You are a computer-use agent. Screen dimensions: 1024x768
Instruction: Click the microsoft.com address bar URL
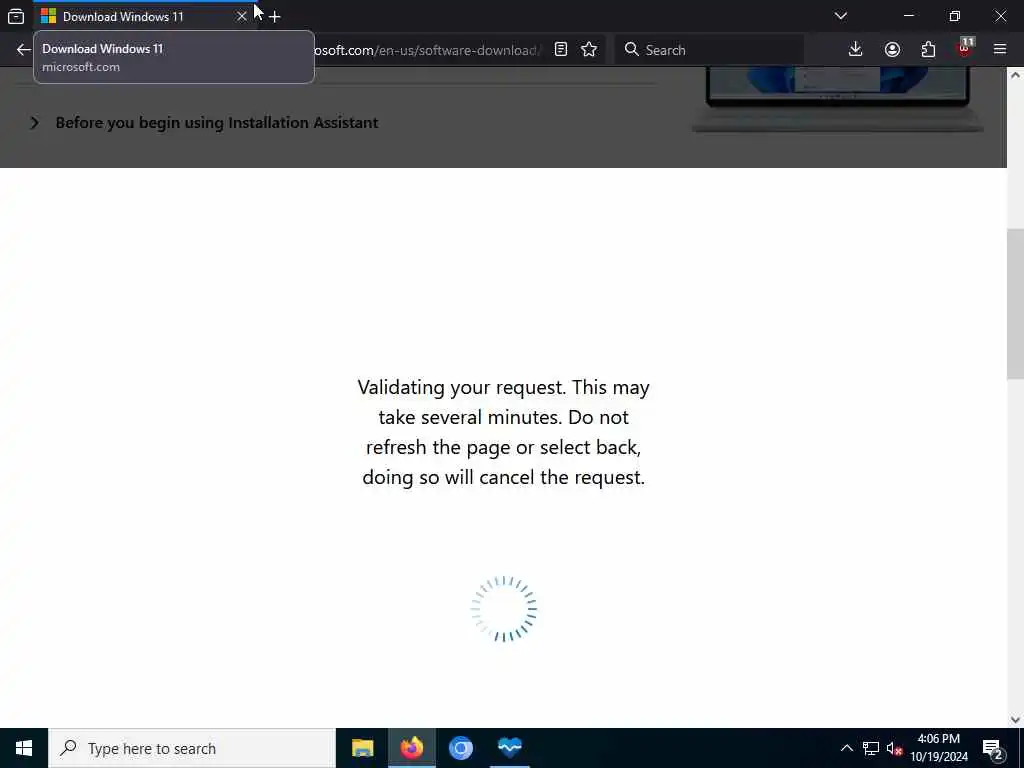click(x=426, y=50)
